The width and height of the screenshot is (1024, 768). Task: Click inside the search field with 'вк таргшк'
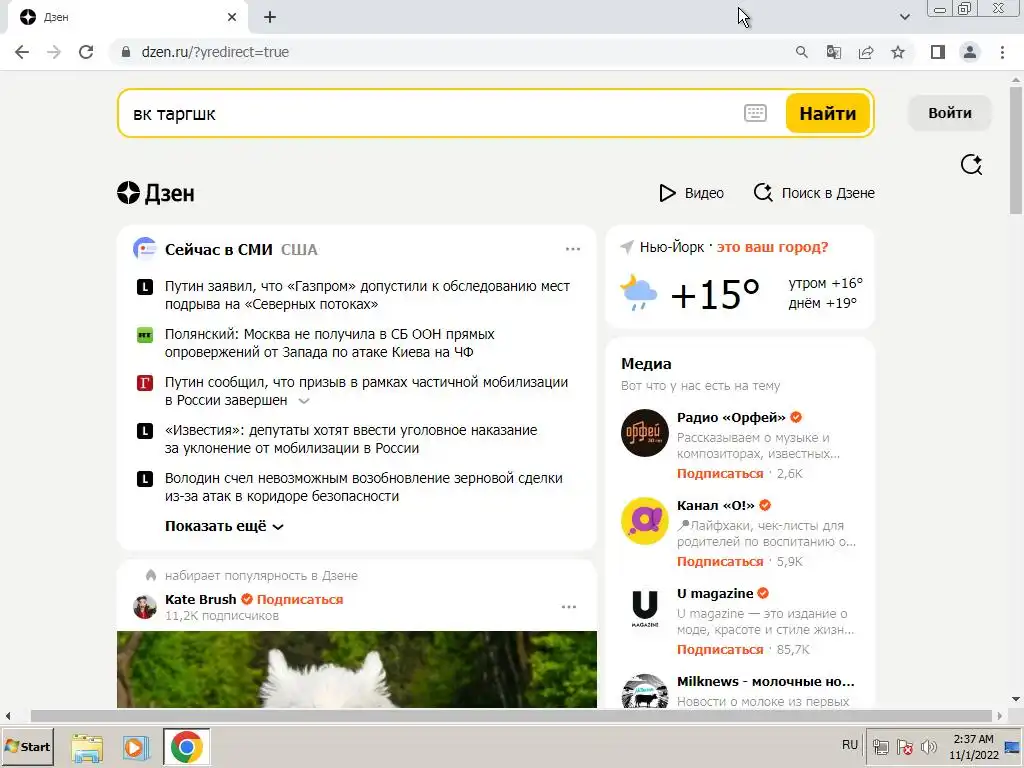(431, 113)
